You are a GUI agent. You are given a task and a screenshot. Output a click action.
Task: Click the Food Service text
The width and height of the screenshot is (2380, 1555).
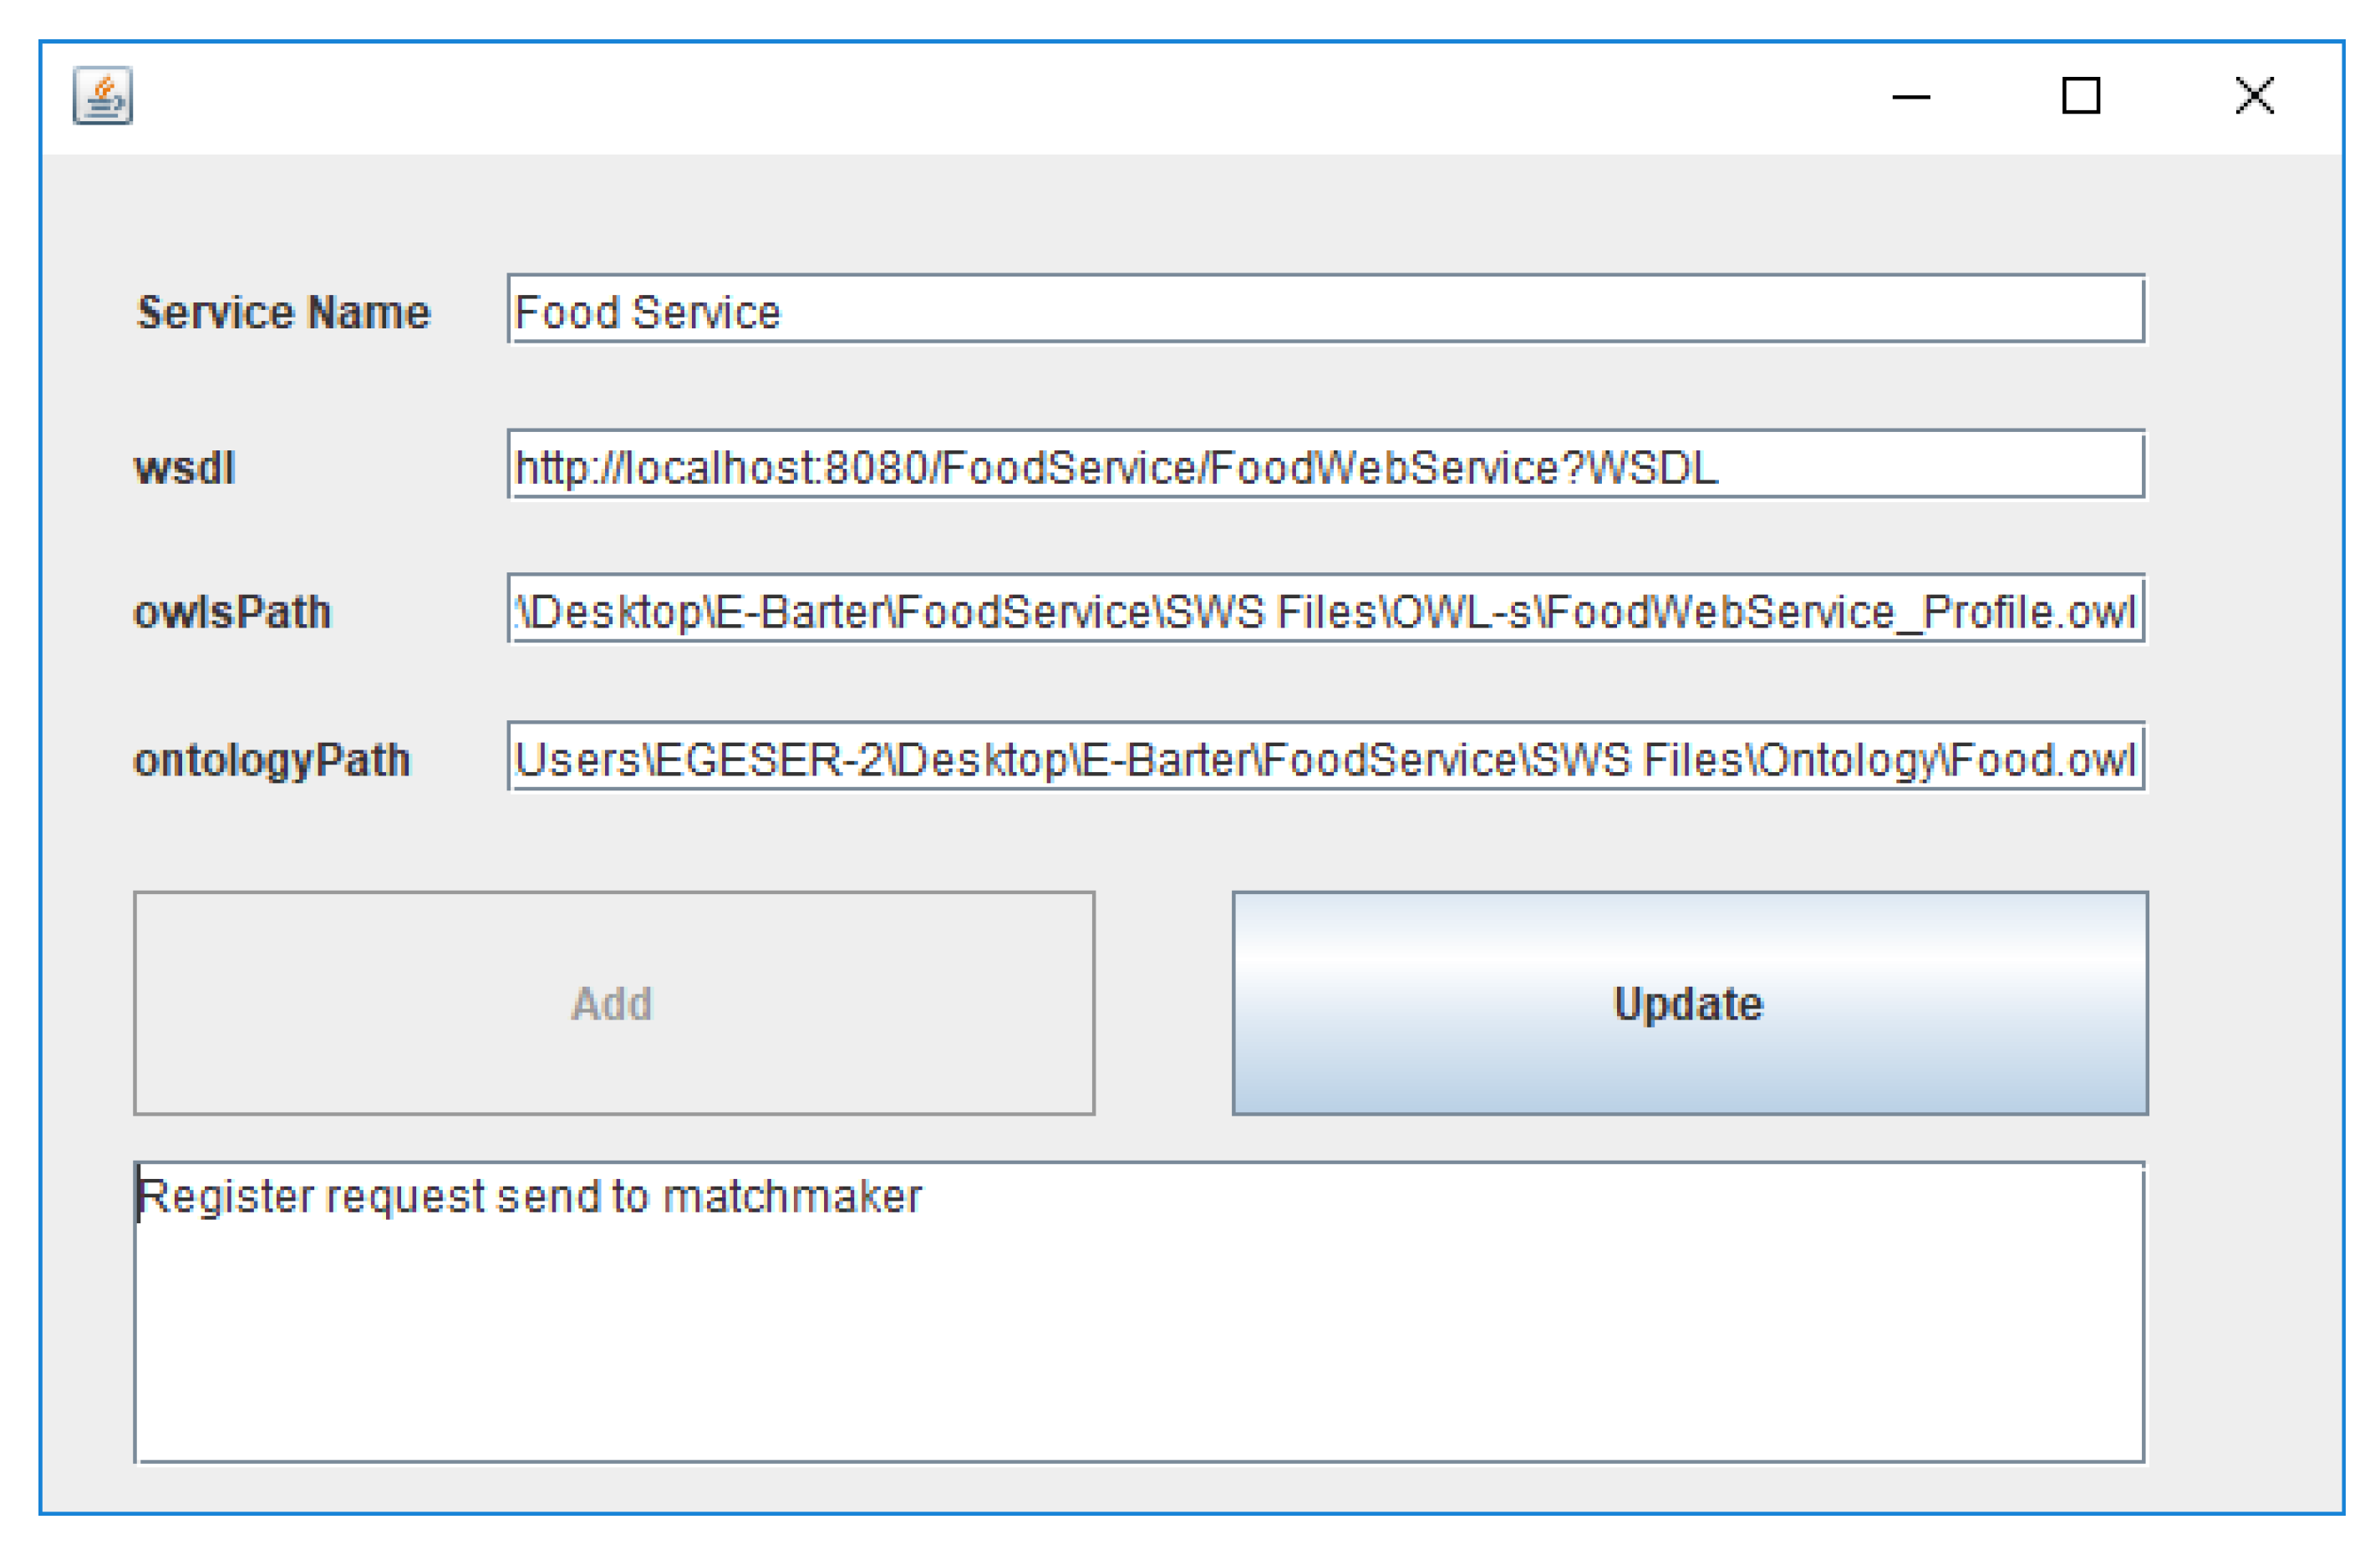click(x=647, y=312)
